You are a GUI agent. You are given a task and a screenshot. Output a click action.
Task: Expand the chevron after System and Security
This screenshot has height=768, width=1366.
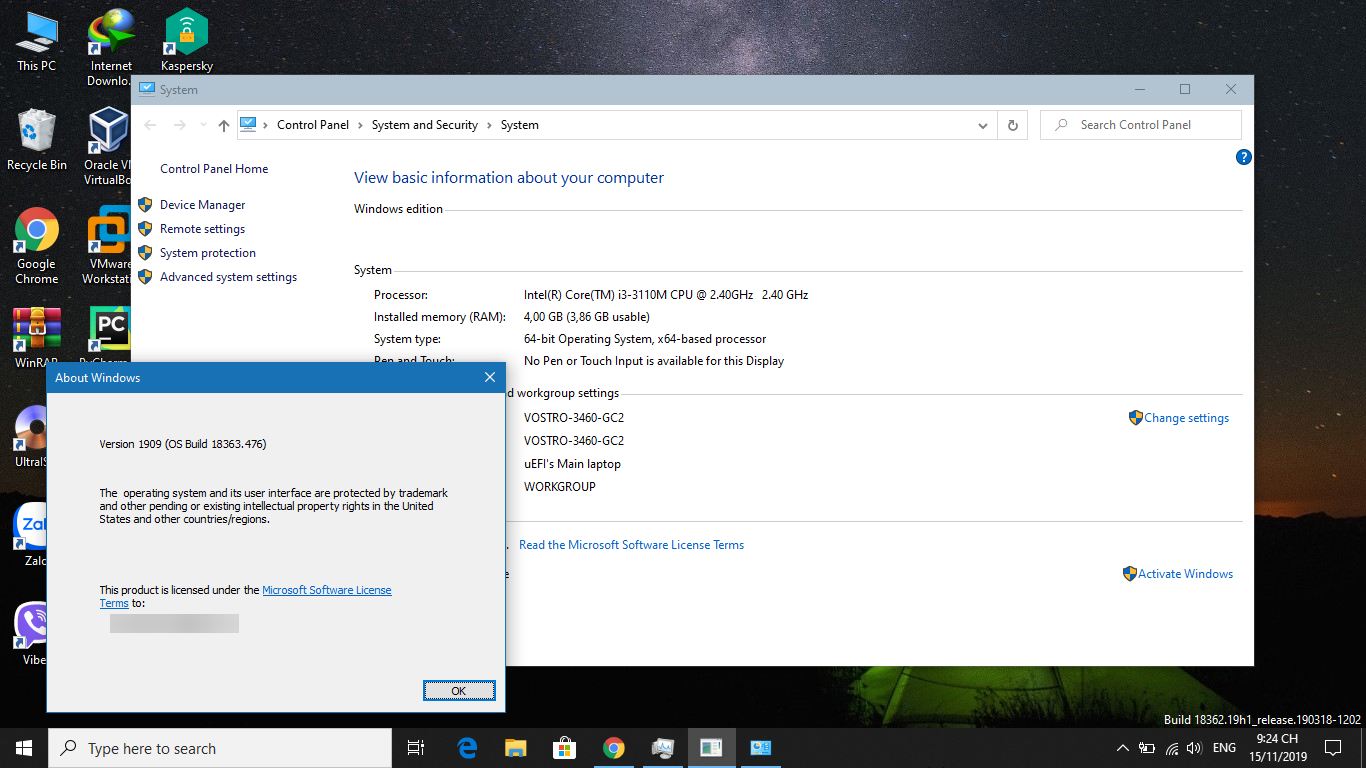coord(489,125)
